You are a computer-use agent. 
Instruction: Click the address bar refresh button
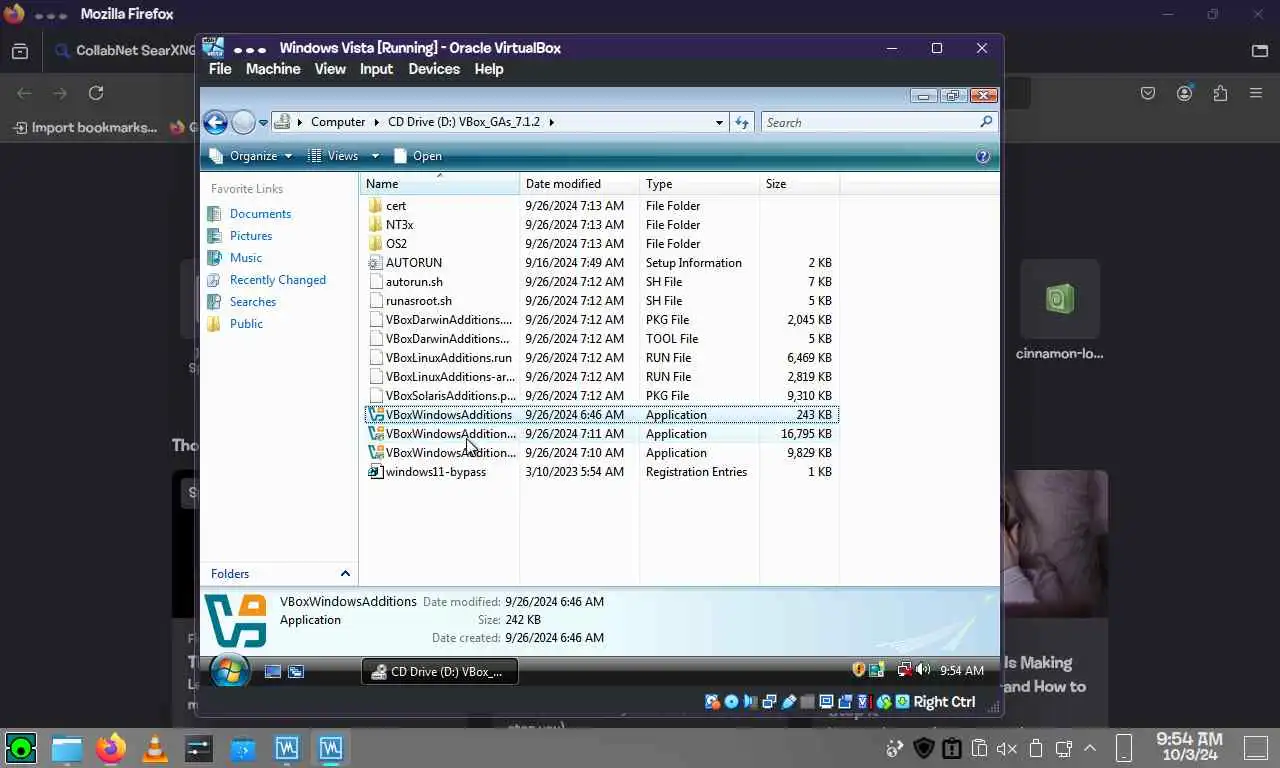742,122
